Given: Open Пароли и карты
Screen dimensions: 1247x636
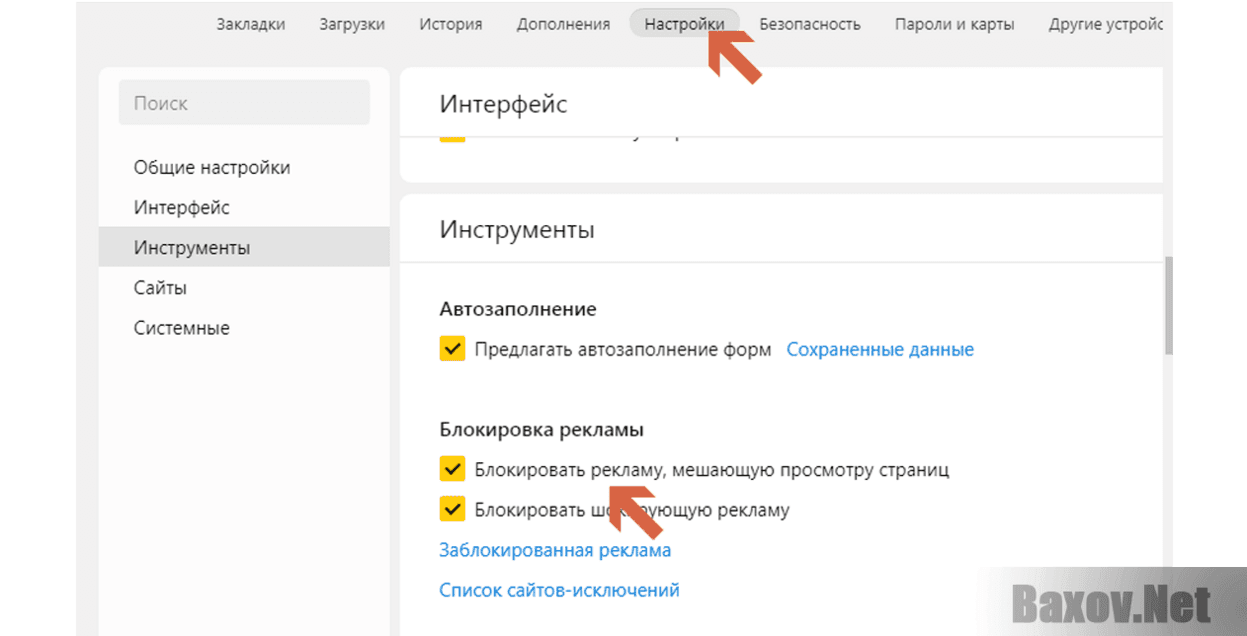Looking at the screenshot, I should pyautogui.click(x=955, y=24).
